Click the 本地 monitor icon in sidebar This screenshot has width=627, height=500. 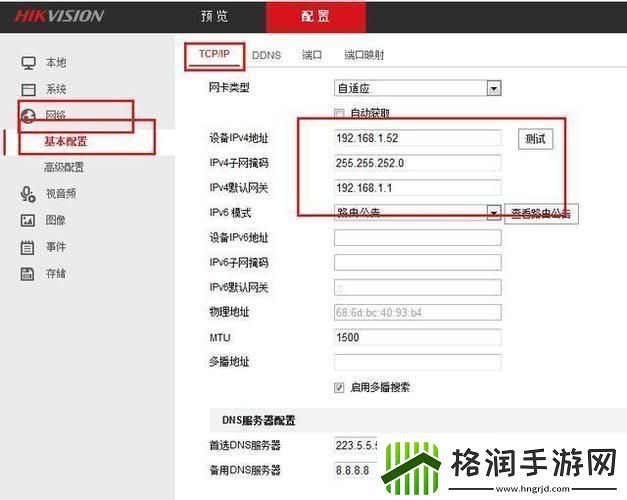click(x=28, y=63)
